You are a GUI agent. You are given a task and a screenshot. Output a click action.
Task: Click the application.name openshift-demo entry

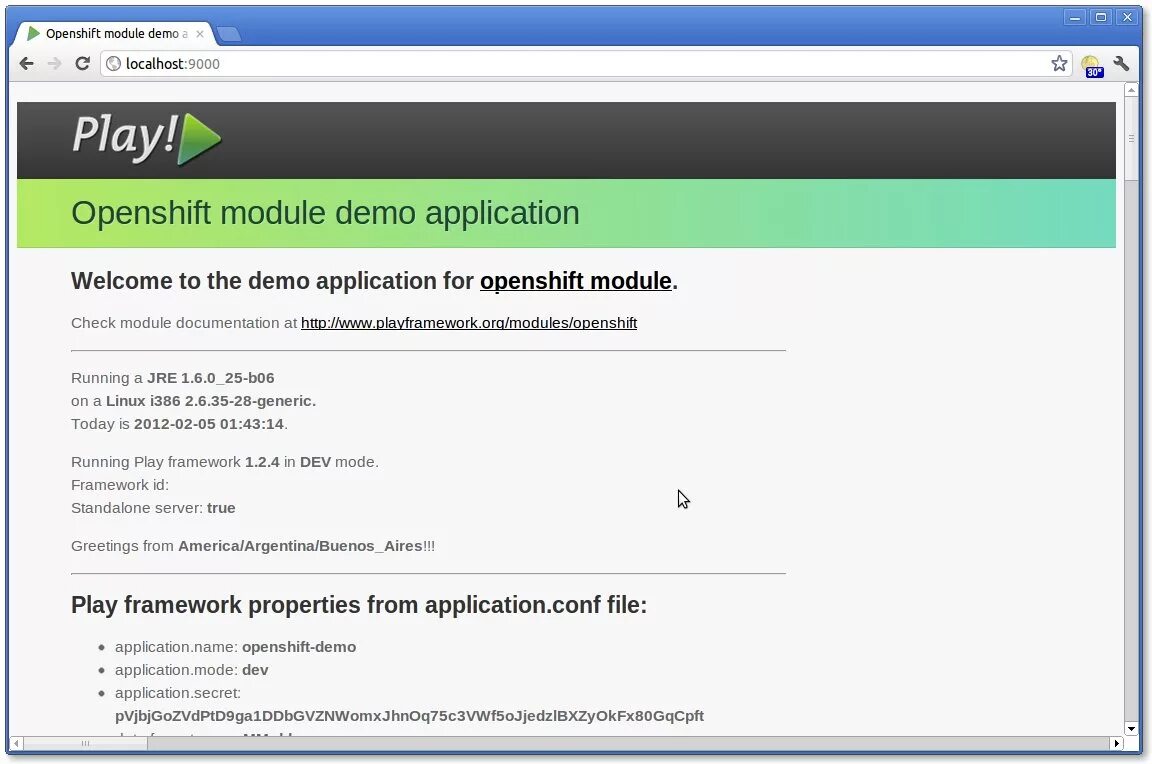click(x=235, y=647)
